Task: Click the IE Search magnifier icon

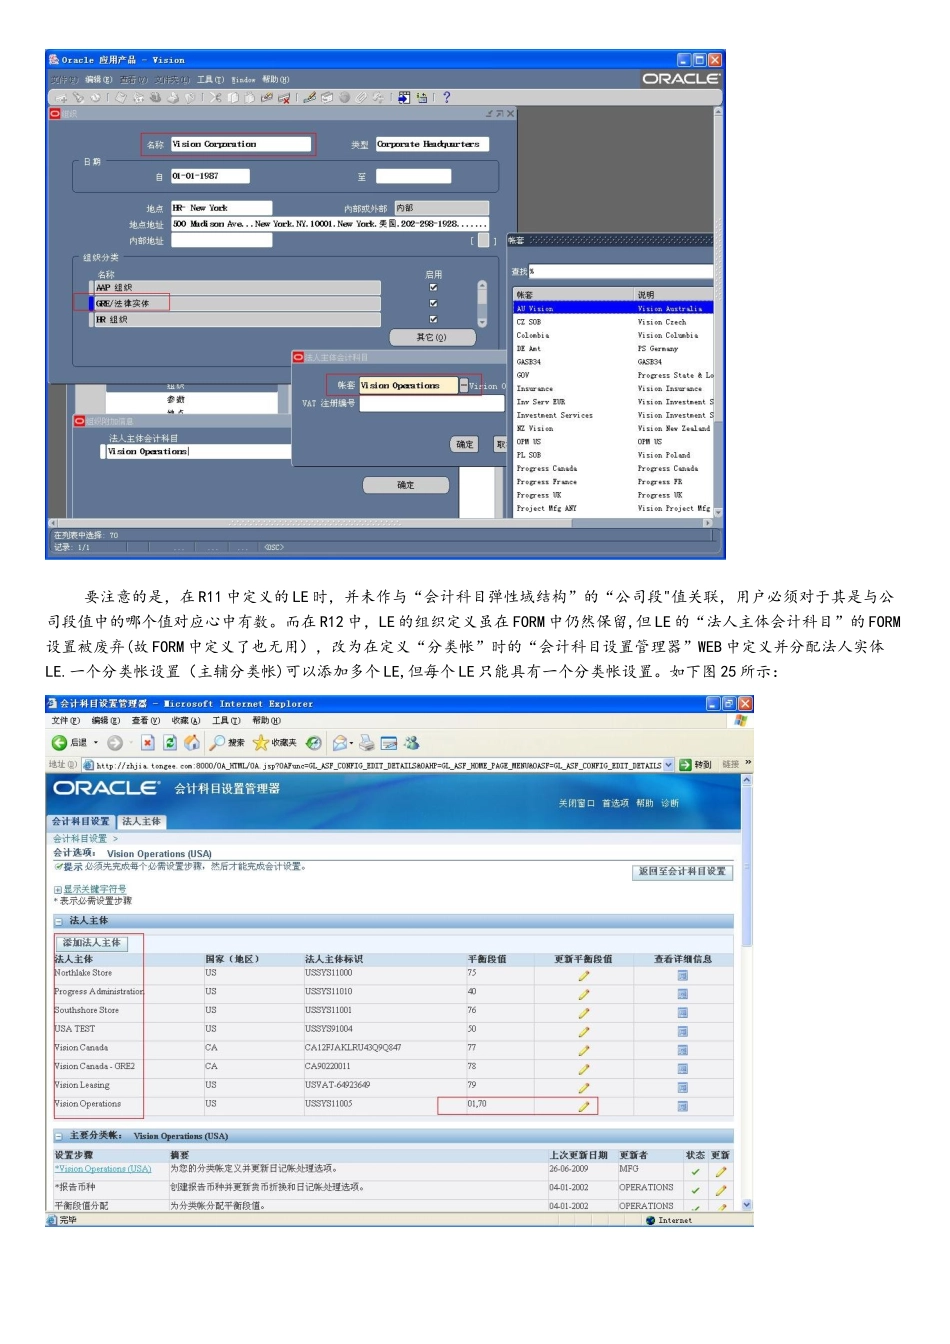Action: click(x=217, y=743)
